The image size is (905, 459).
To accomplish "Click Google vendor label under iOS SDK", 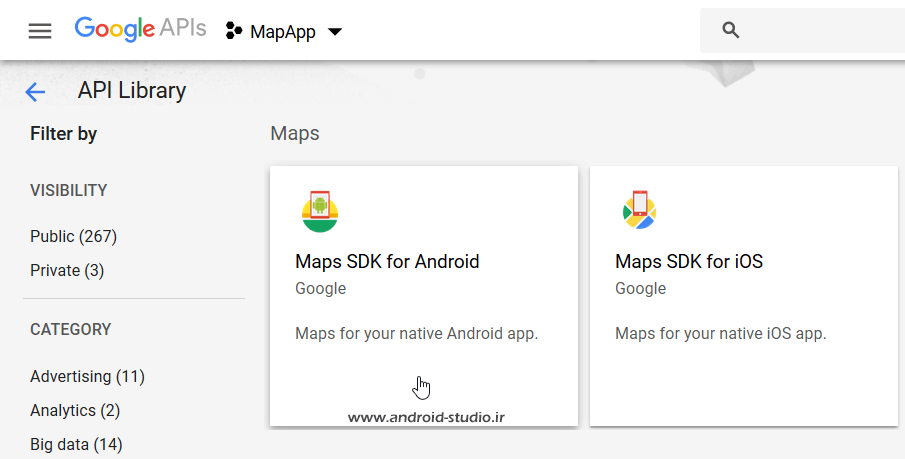I will (x=641, y=289).
